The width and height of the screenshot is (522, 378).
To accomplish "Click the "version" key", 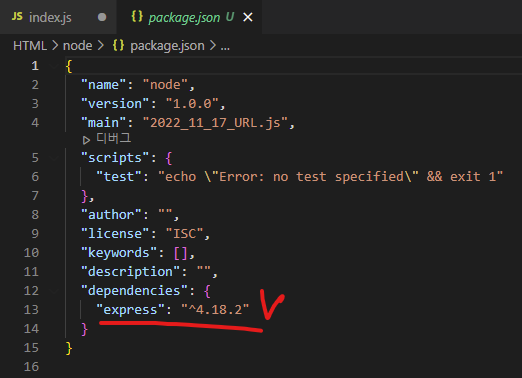I will (115, 104).
